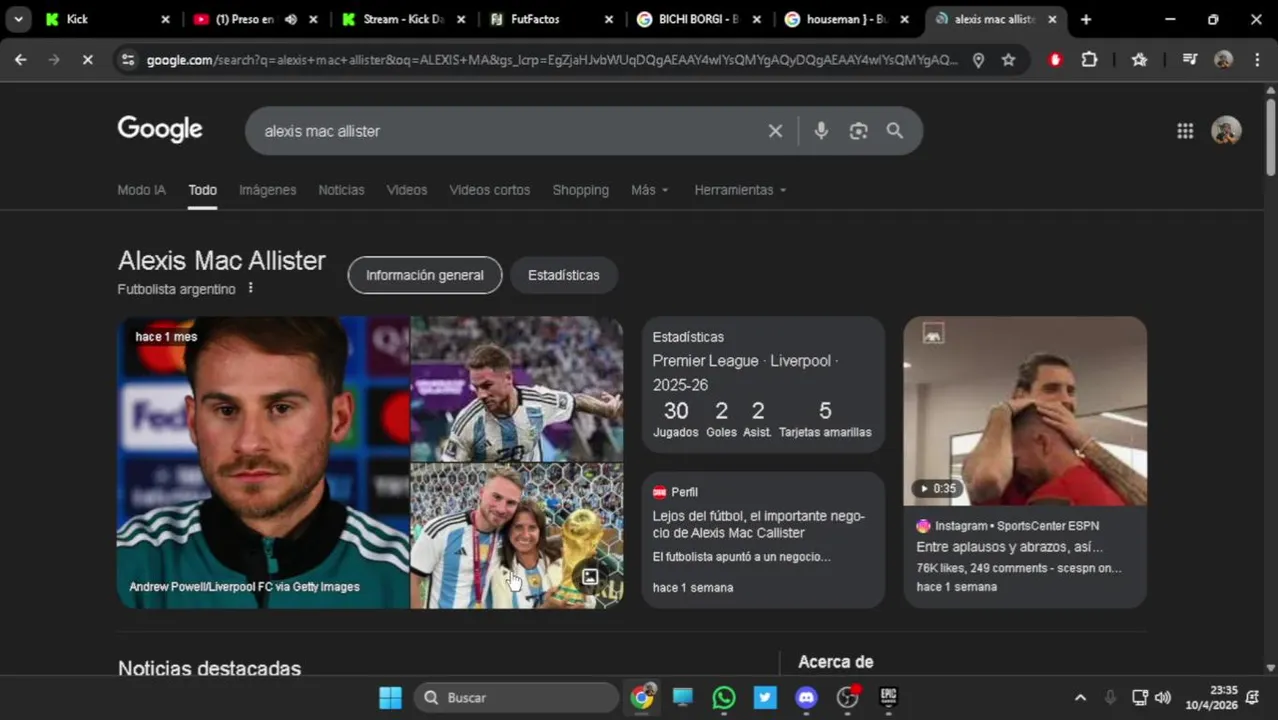Open image gallery icon on trophy photo
The width and height of the screenshot is (1278, 720).
pyautogui.click(x=590, y=576)
